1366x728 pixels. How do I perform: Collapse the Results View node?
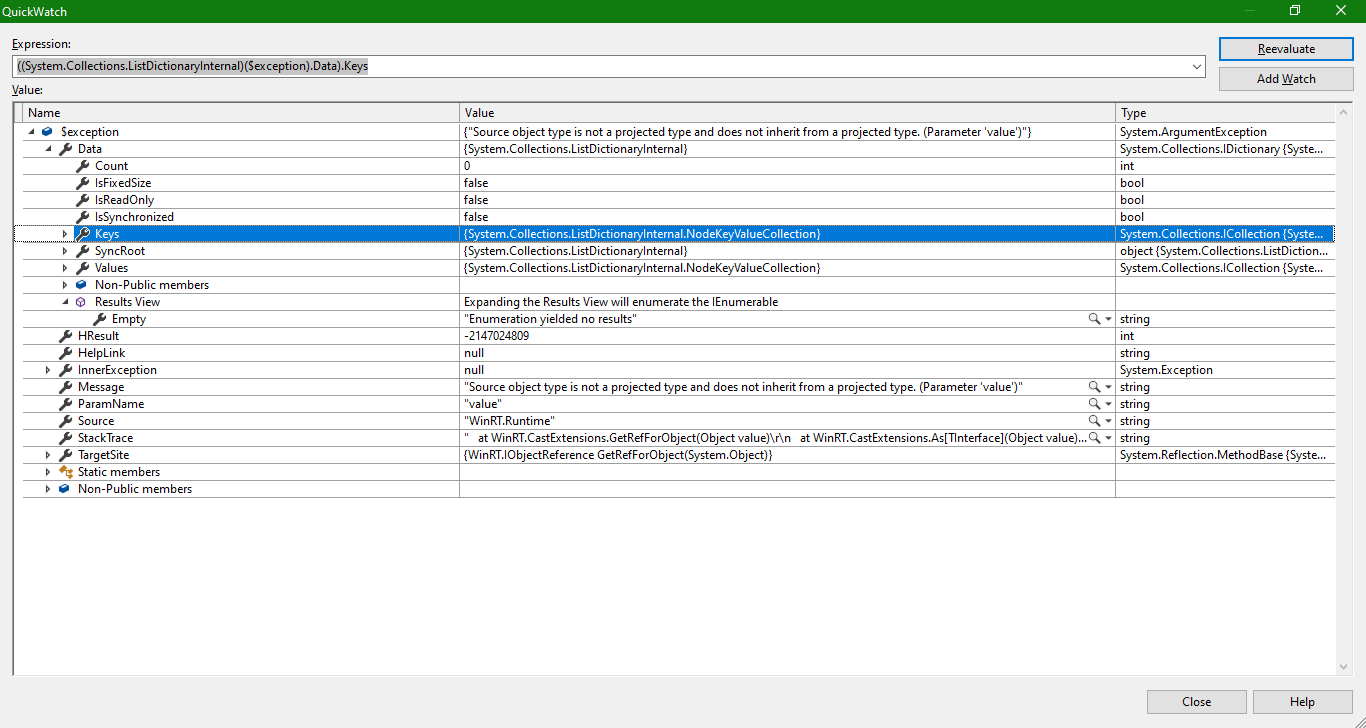[64, 301]
